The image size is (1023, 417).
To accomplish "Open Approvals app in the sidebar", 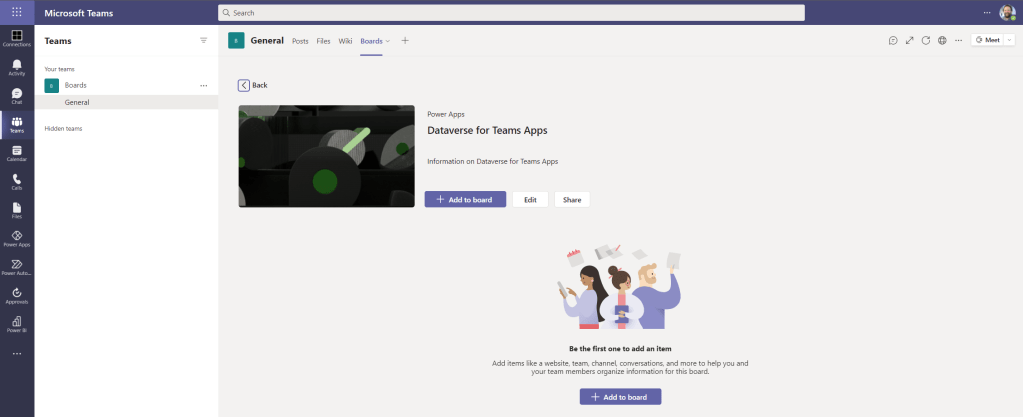I will click(17, 295).
